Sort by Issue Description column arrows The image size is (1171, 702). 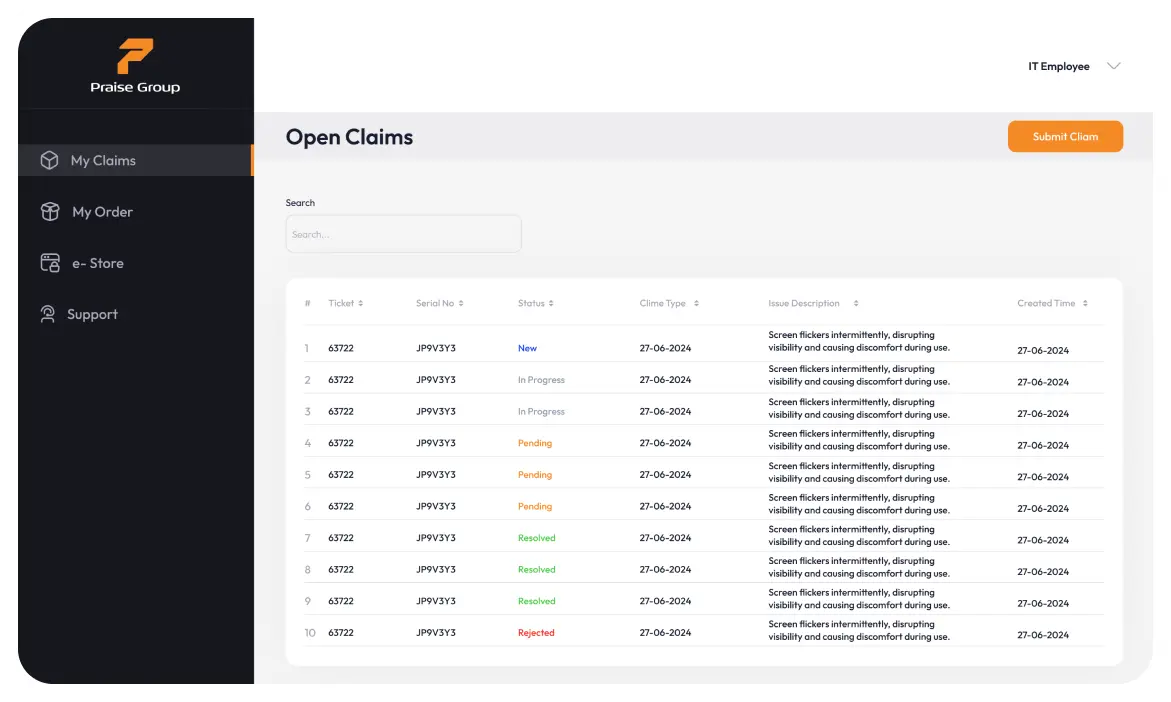tap(856, 303)
